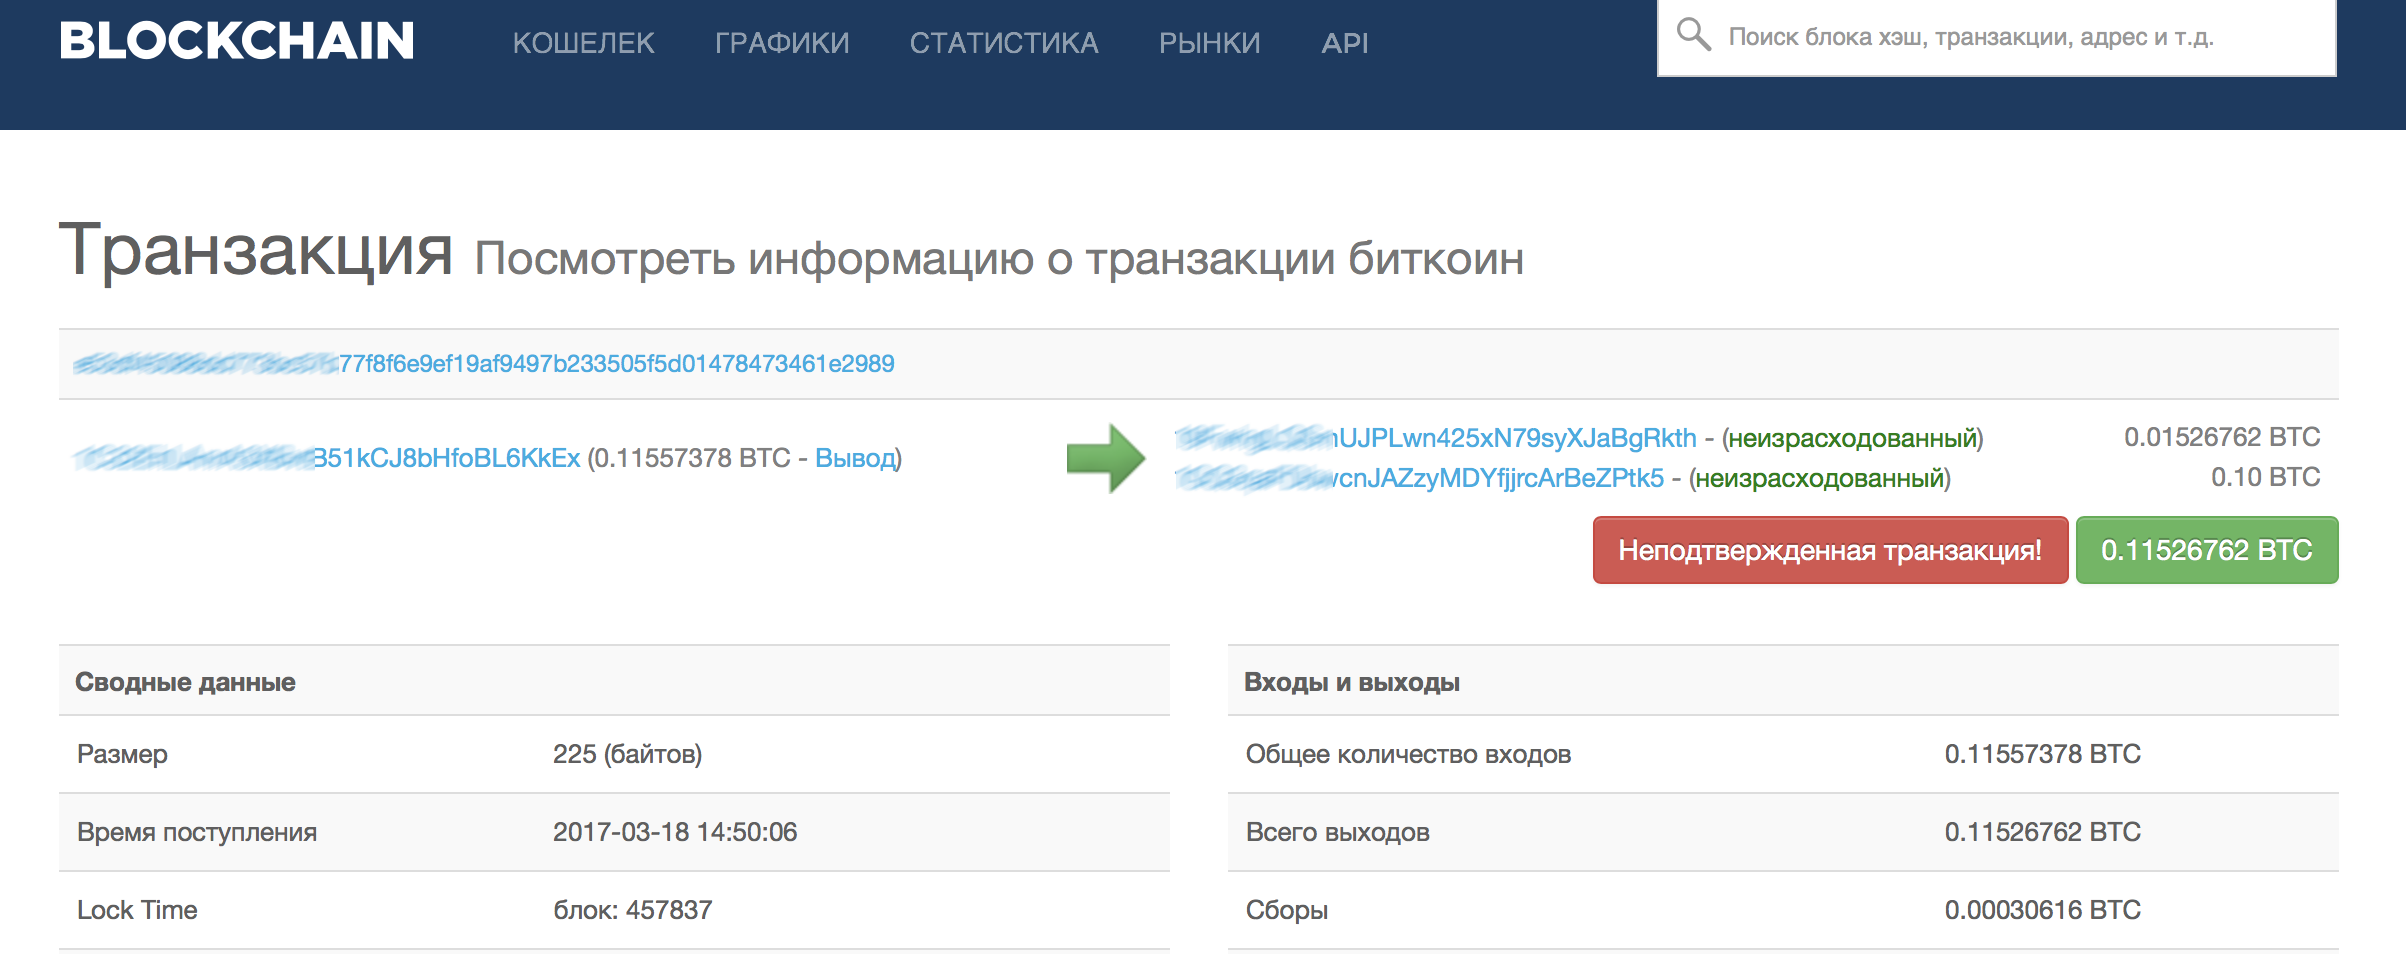Click the Lock Time value блок: 457837

click(632, 910)
